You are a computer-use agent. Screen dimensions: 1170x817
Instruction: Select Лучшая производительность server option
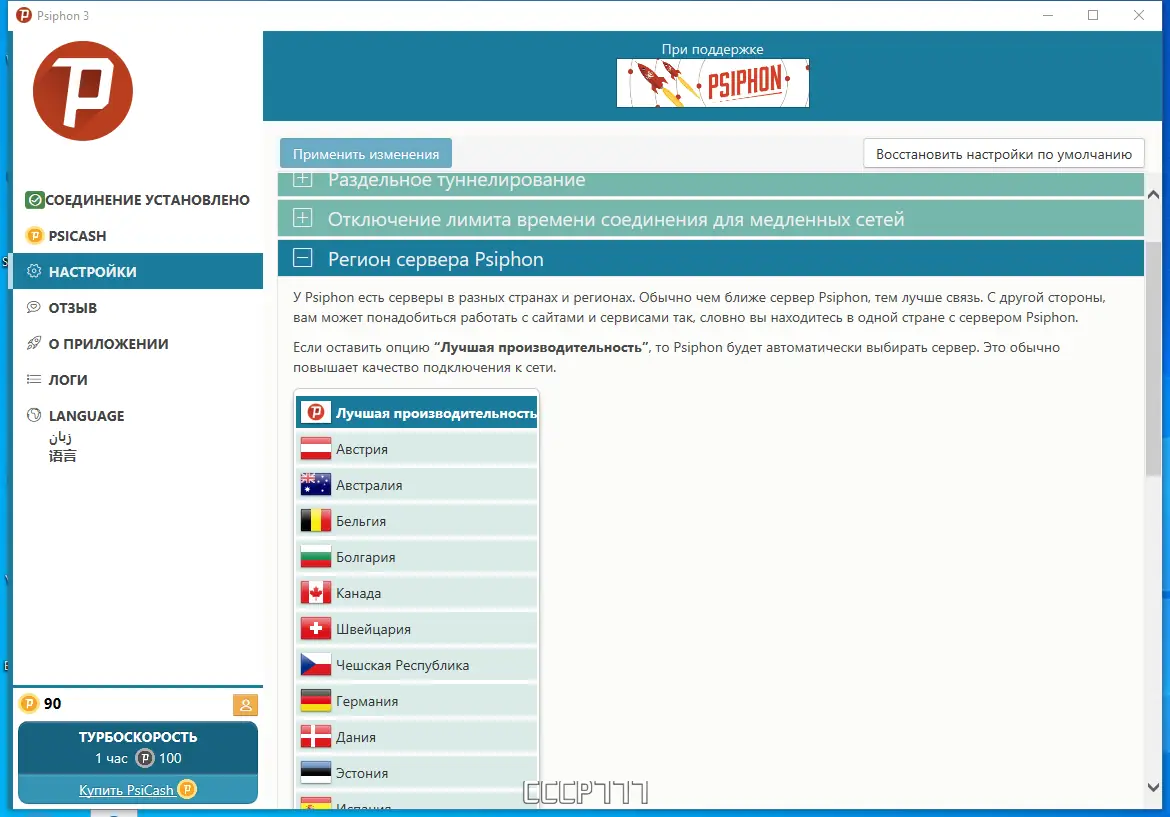(417, 413)
